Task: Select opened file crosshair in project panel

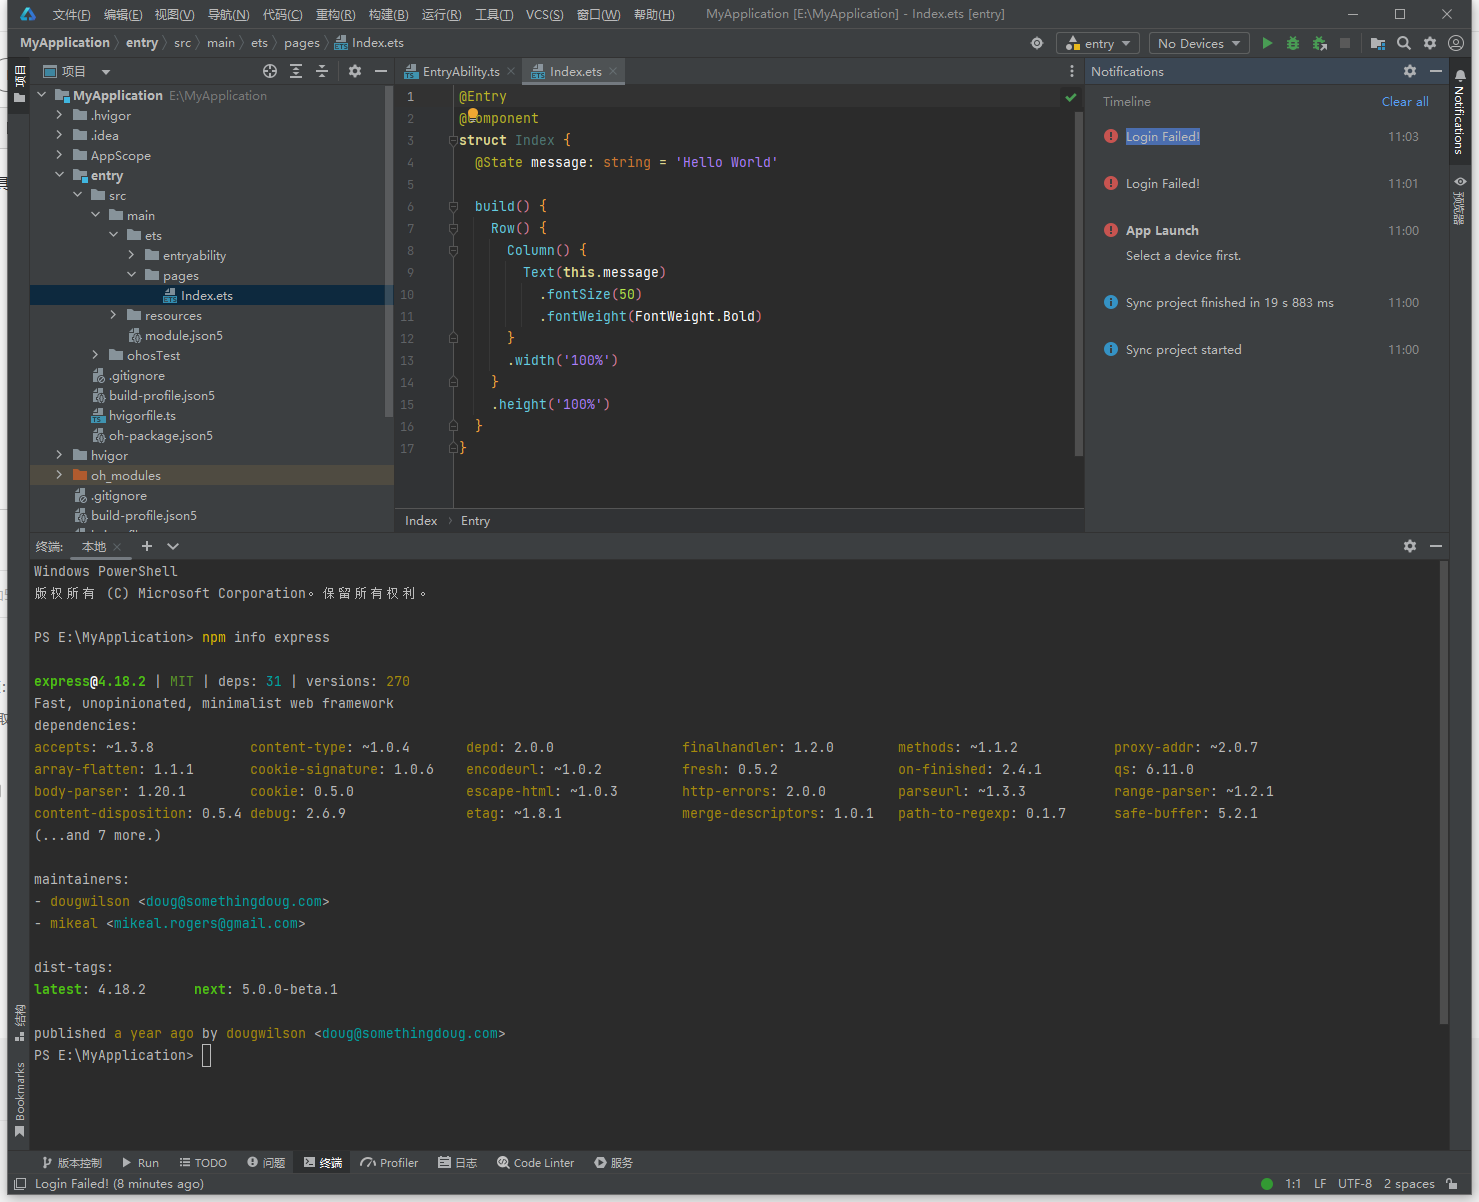Action: tap(270, 71)
